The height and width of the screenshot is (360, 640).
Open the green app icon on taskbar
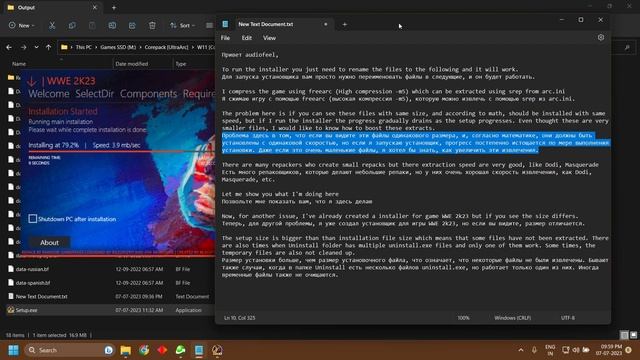(x=180, y=350)
